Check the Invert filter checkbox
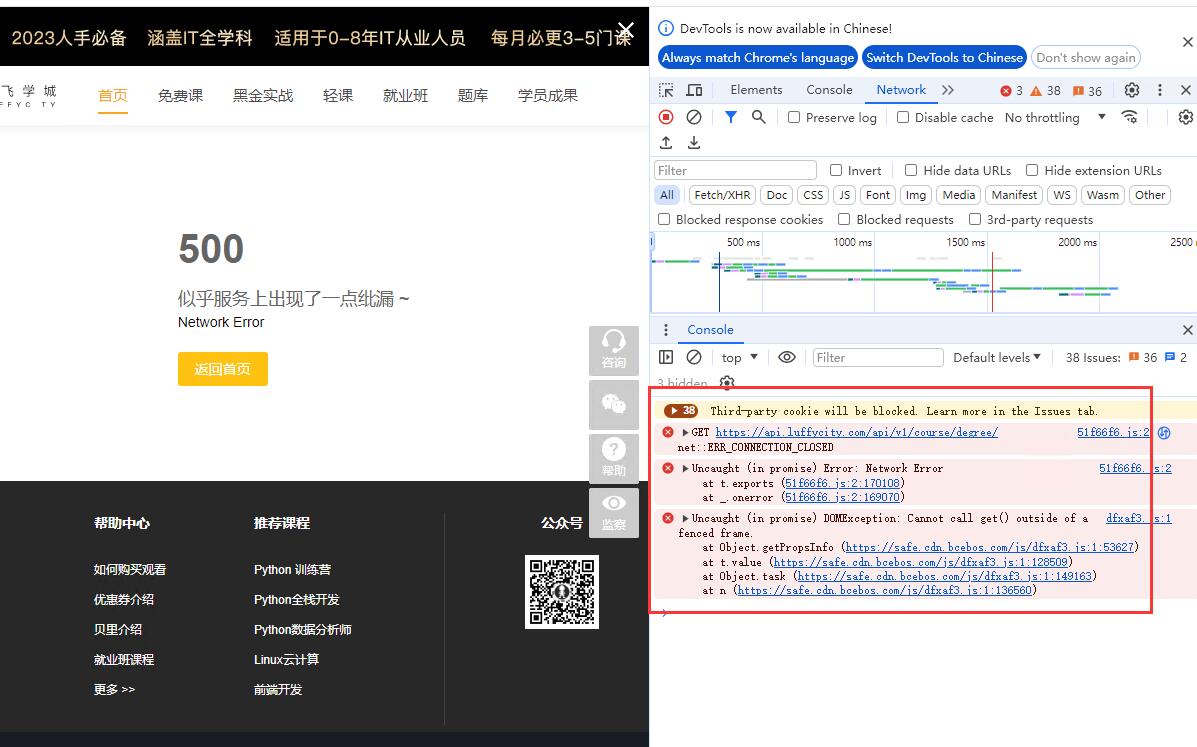The width and height of the screenshot is (1197, 747). tap(836, 170)
